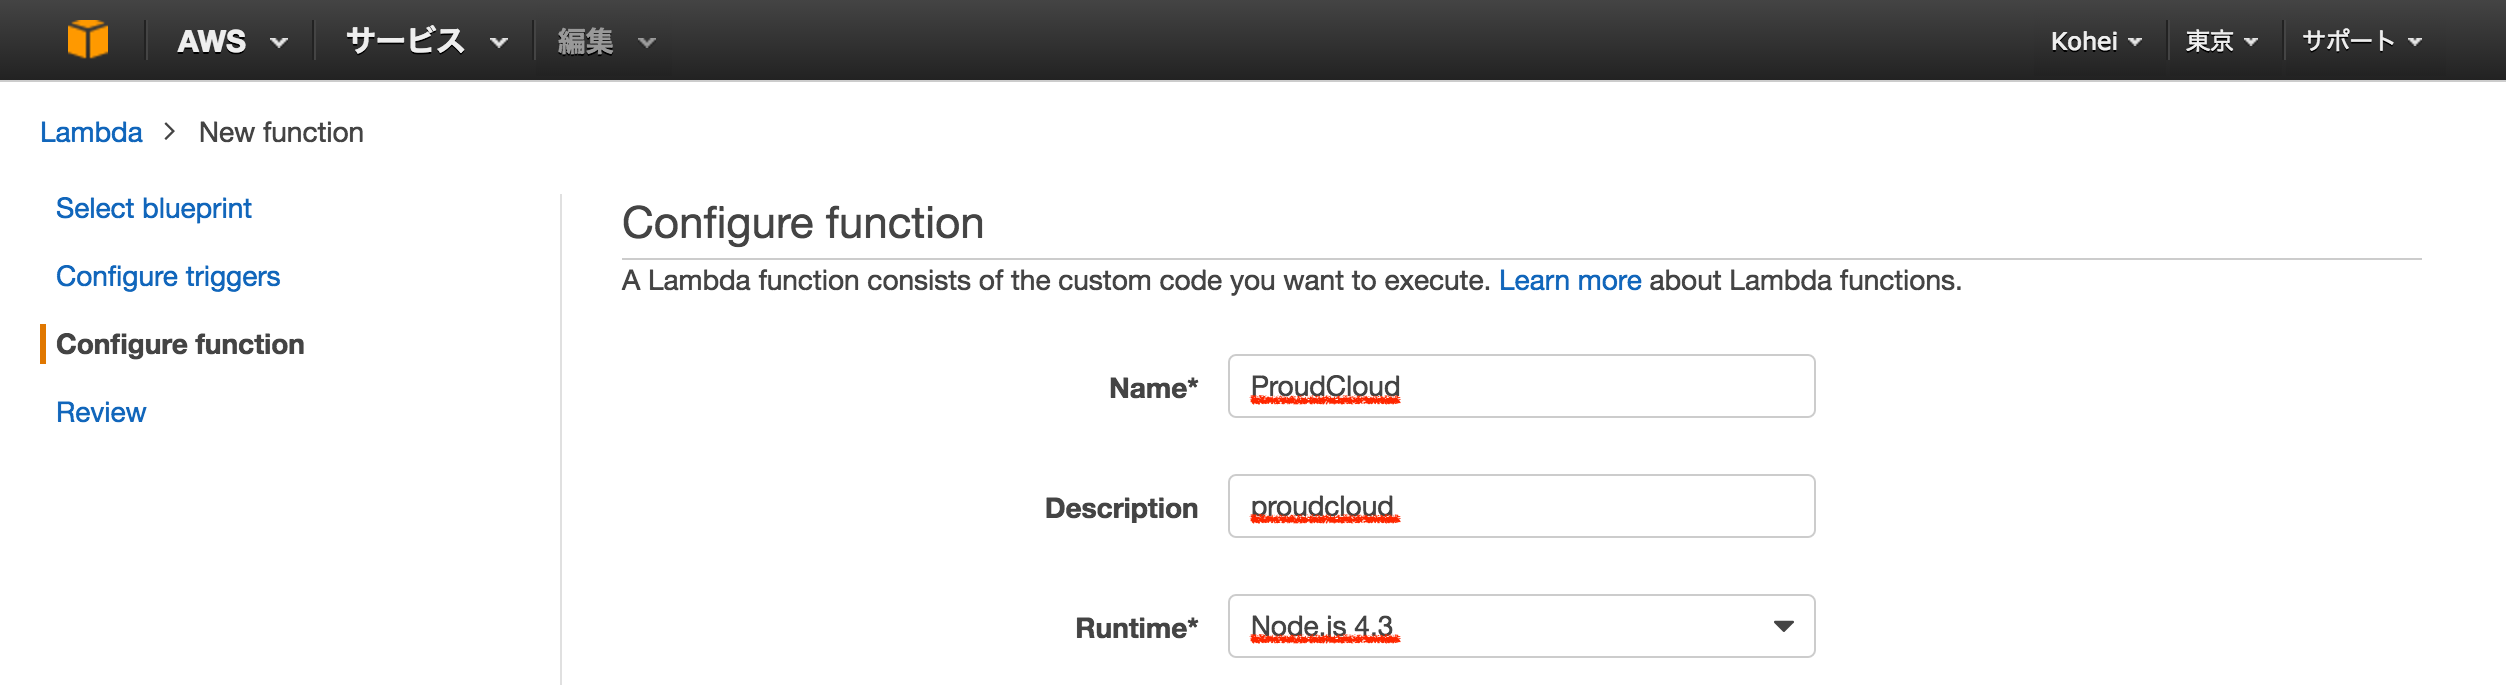Open the サポート support menu
The width and height of the screenshot is (2506, 685).
[x=2361, y=41]
